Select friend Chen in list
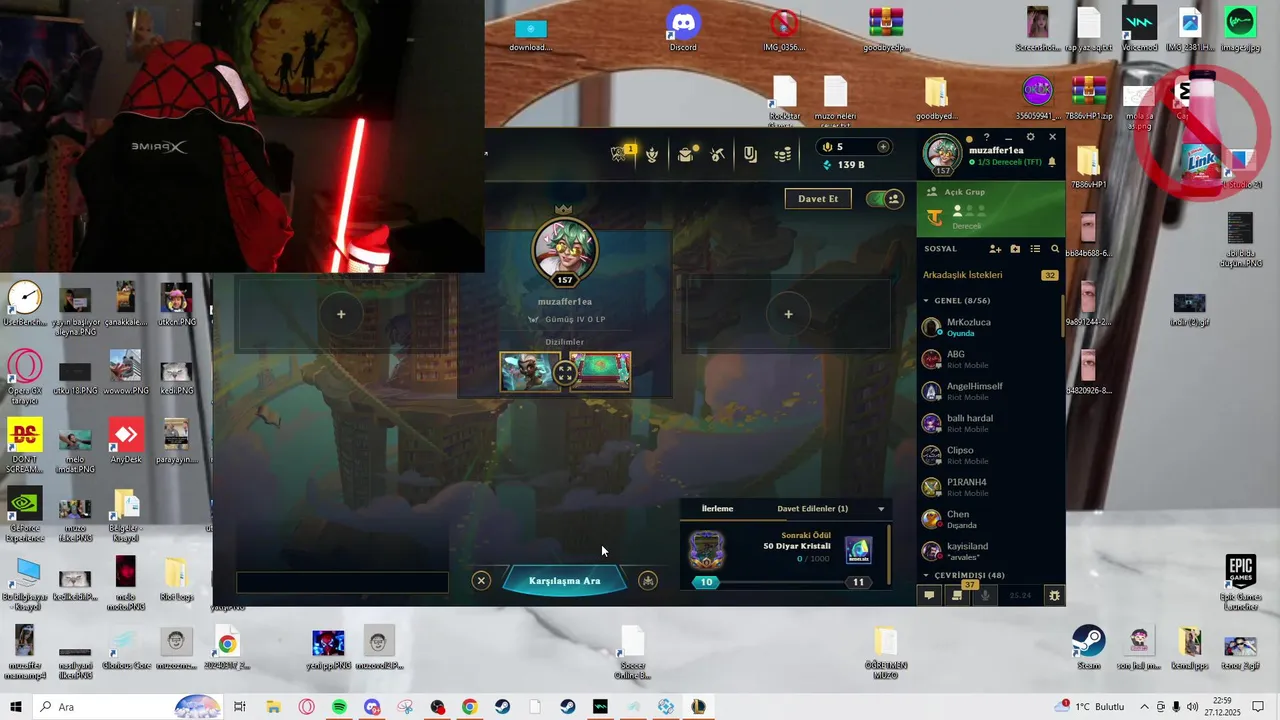Viewport: 1280px width, 720px height. pyautogui.click(x=989, y=519)
